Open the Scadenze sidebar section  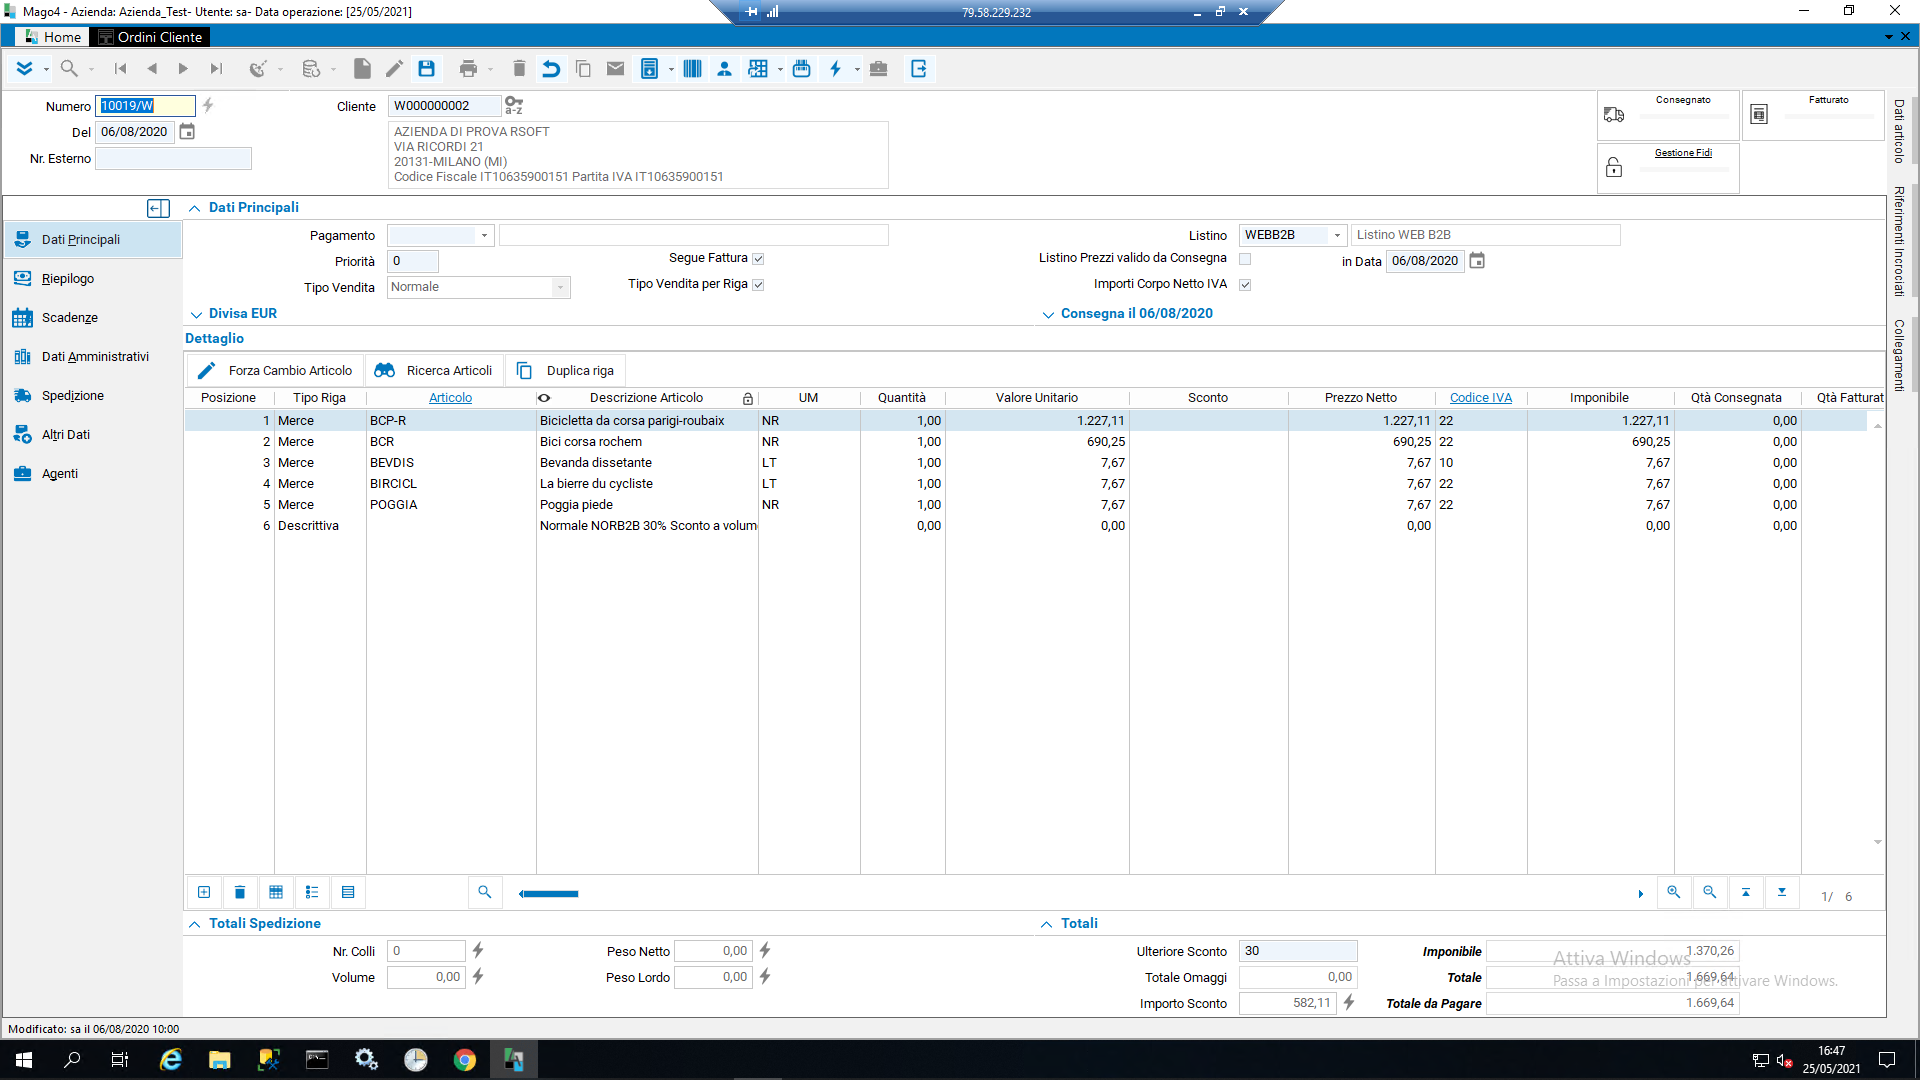coord(69,318)
